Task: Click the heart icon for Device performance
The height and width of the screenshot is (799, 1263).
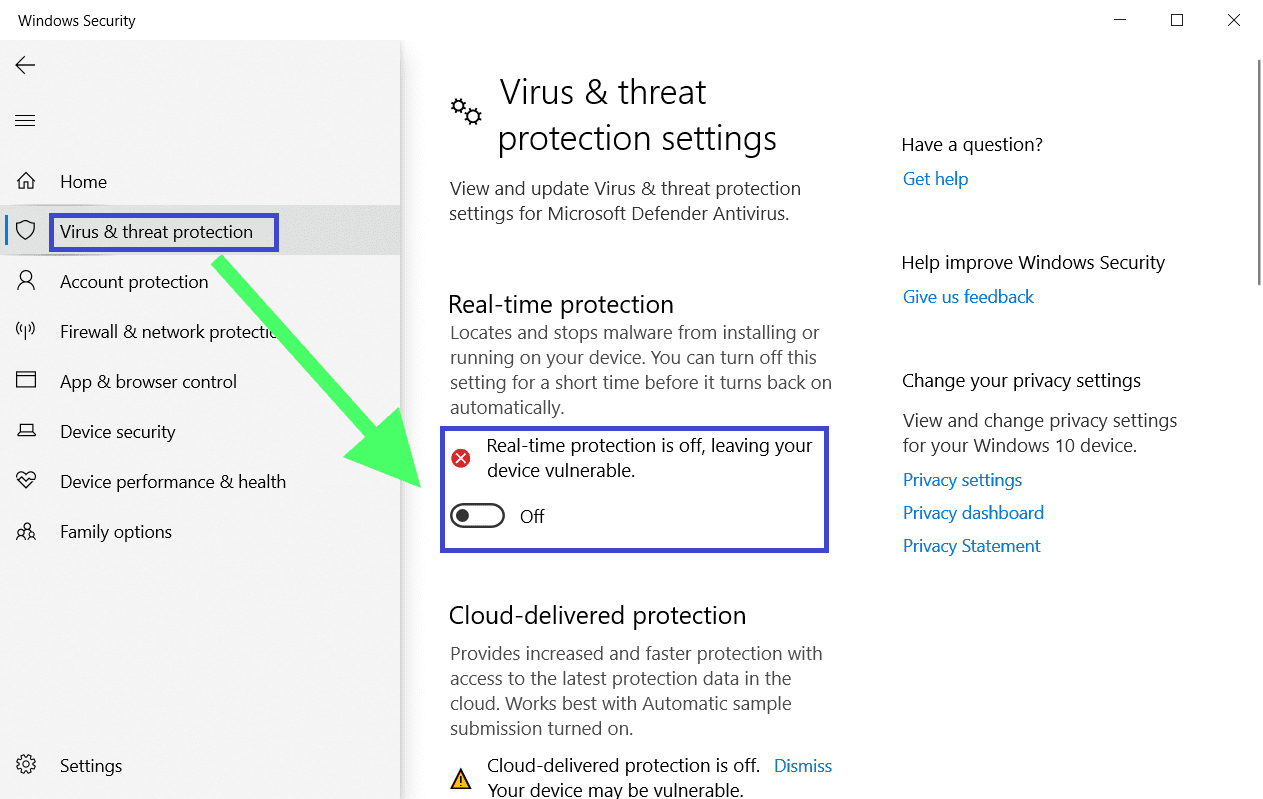Action: pyautogui.click(x=26, y=481)
